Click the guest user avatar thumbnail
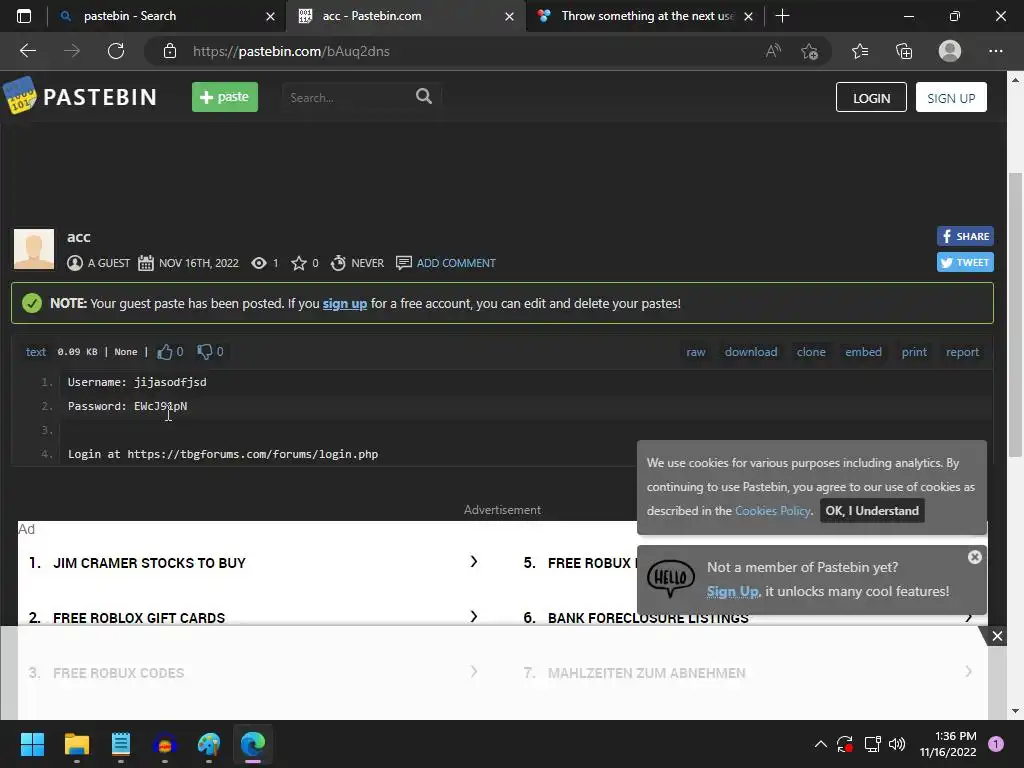This screenshot has width=1024, height=768. 34,249
